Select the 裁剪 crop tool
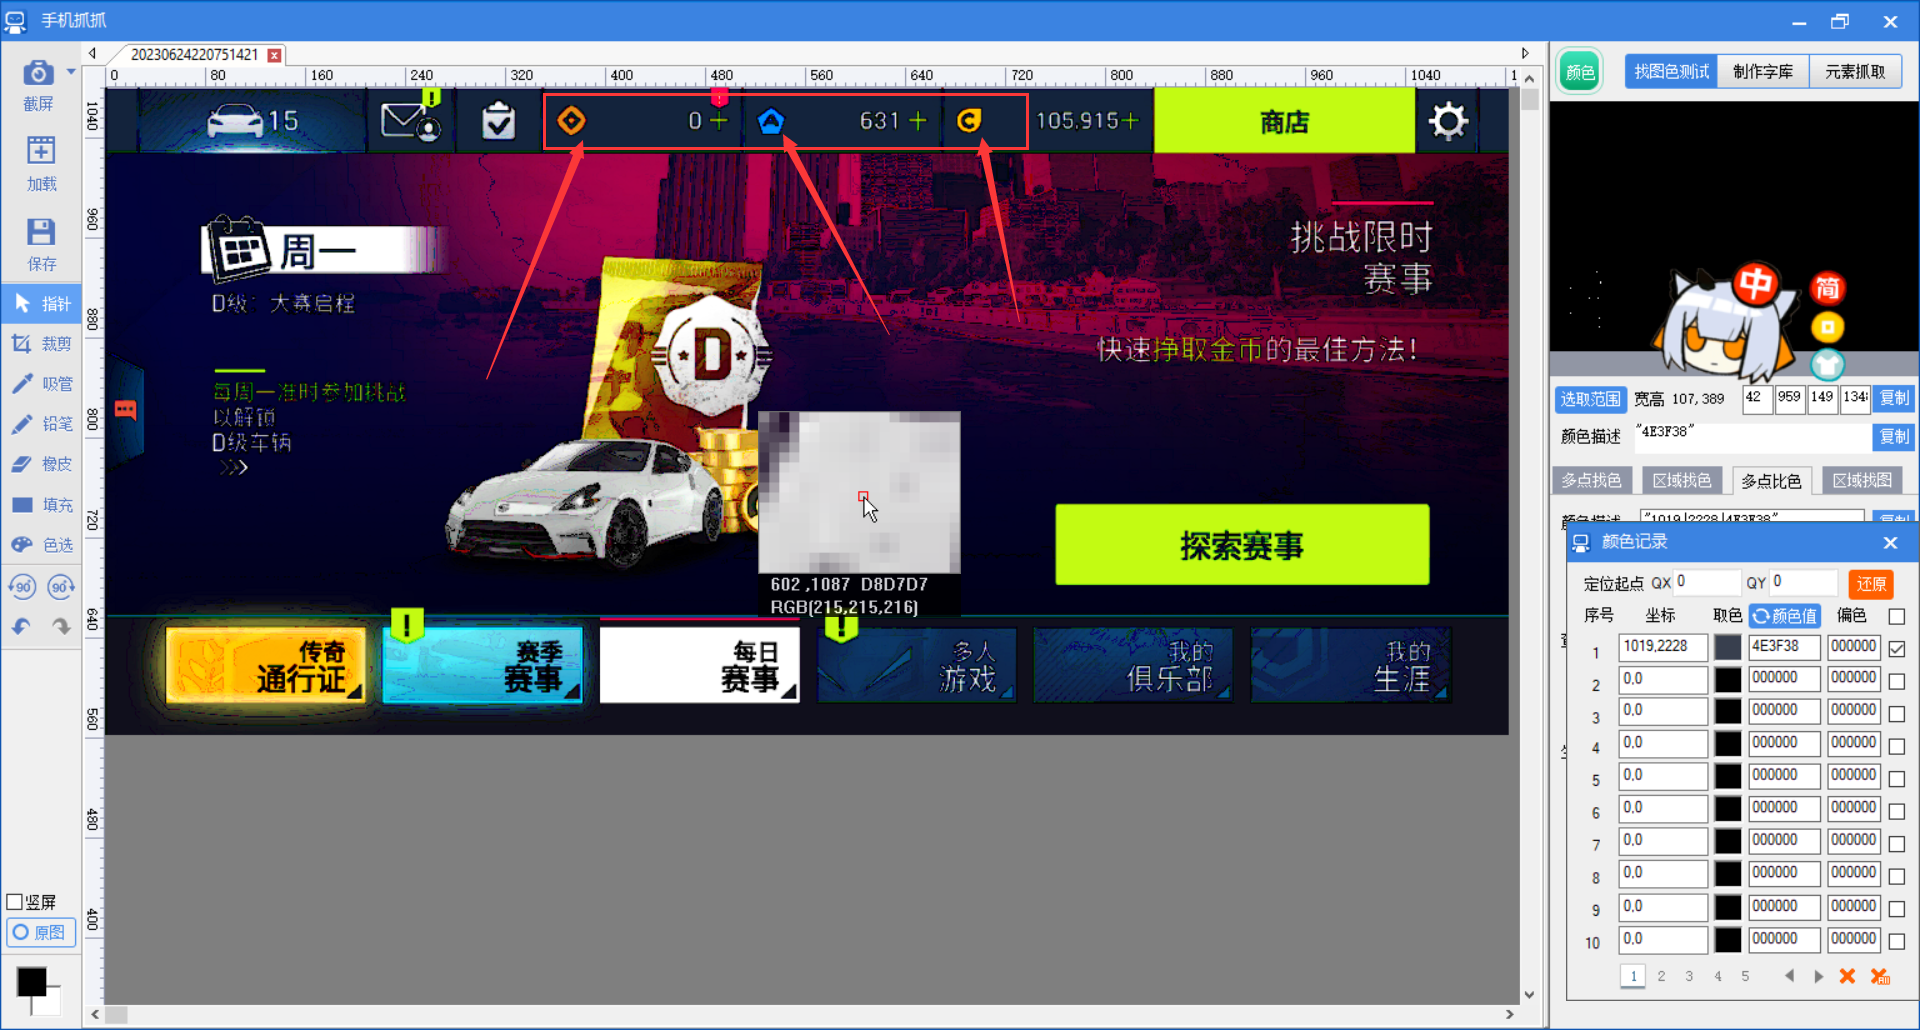Viewport: 1920px width, 1030px height. [x=42, y=344]
